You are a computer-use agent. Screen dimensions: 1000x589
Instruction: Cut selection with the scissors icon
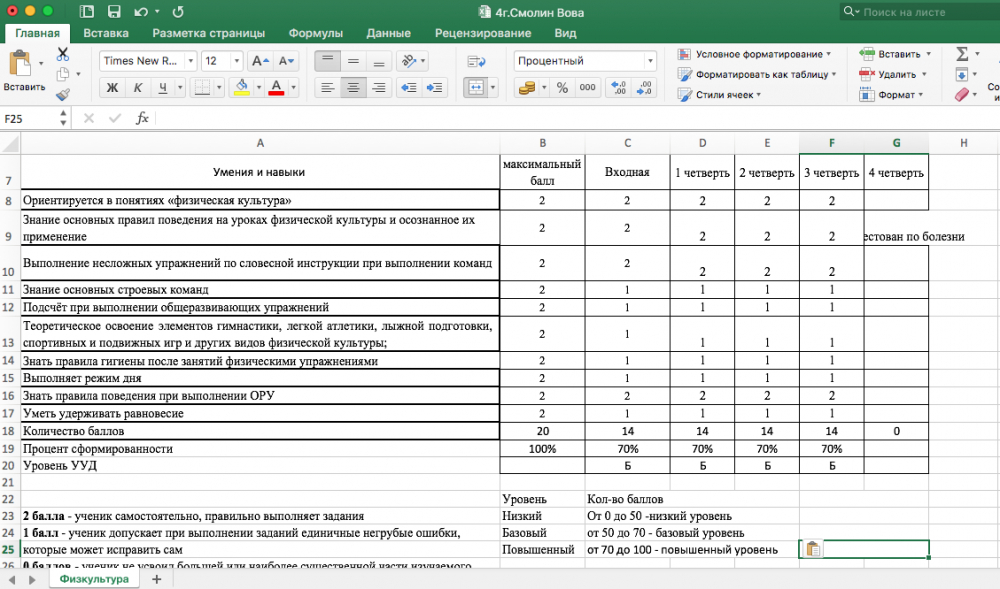pos(62,54)
